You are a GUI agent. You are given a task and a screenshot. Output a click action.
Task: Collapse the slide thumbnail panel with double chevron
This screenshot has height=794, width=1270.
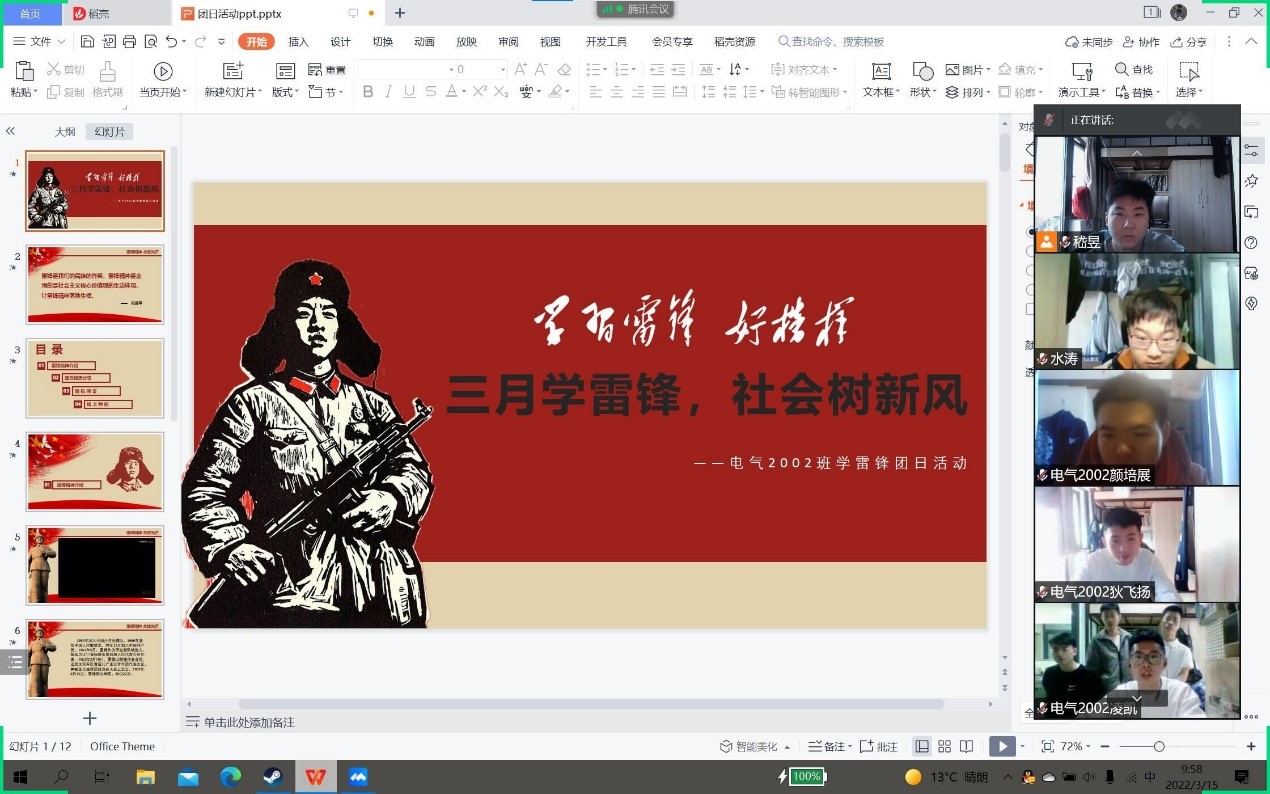pos(11,131)
